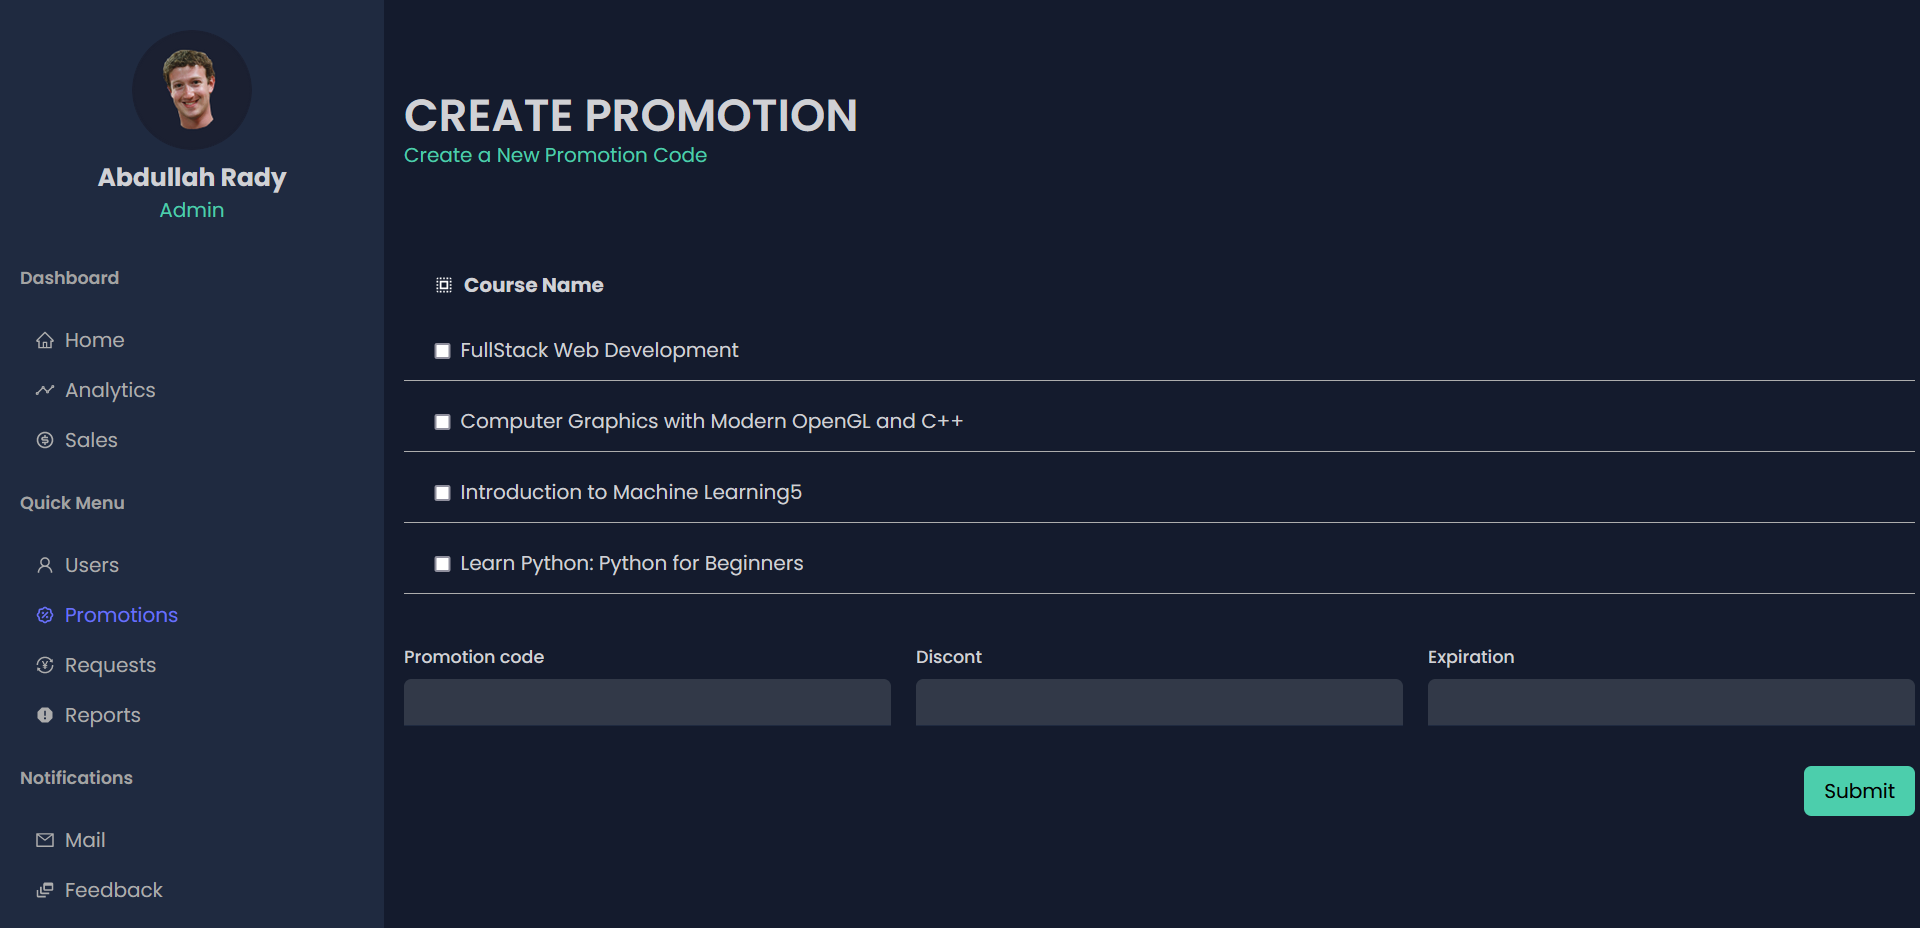Tick the Computer Graphics with Modern OpenGL checkbox

442,422
